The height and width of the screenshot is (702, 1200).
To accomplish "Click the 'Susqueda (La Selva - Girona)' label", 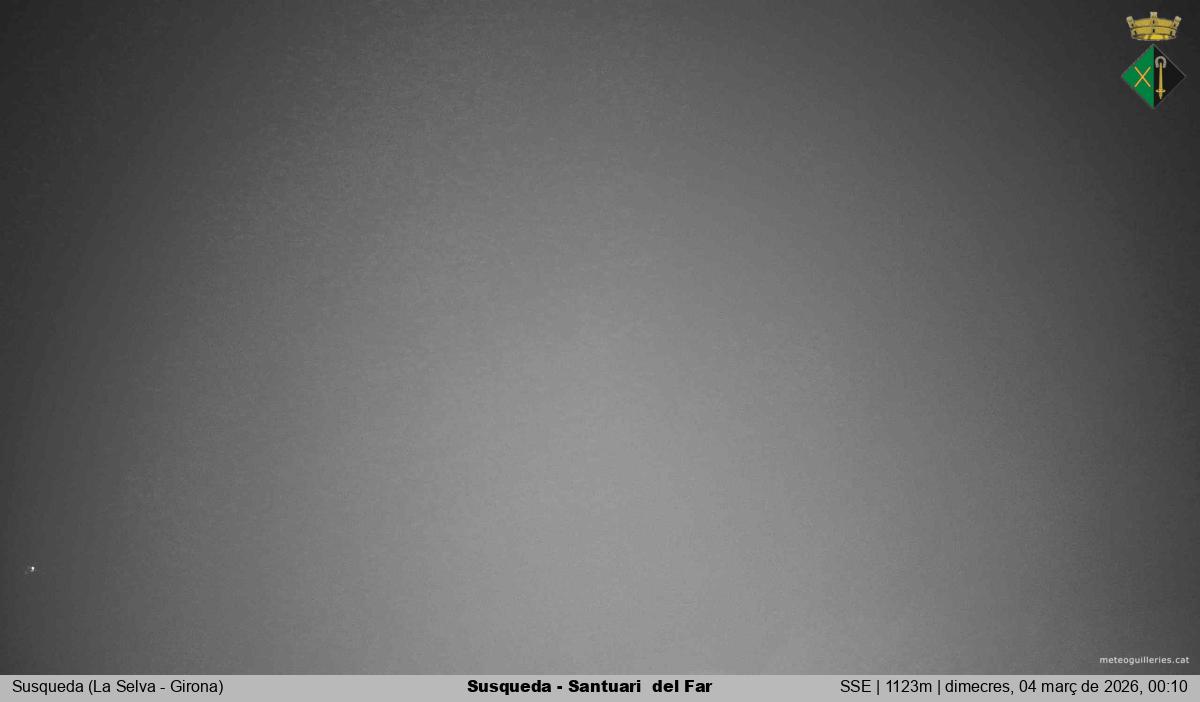I will tap(118, 687).
